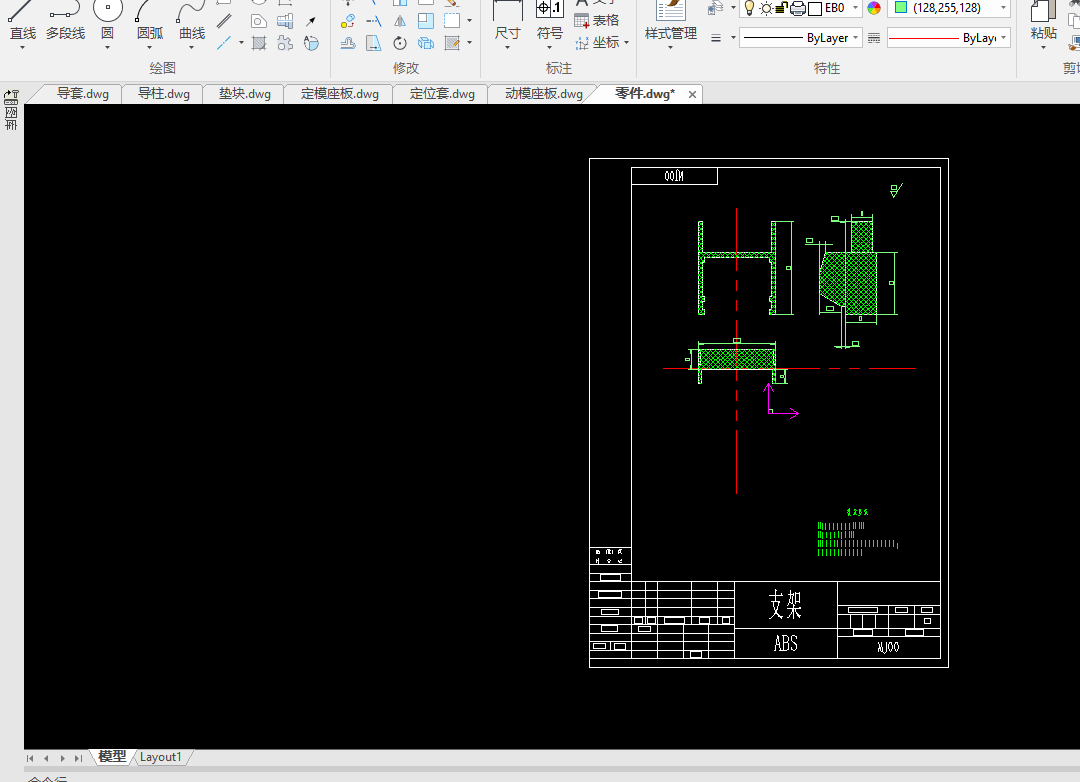Image resolution: width=1080 pixels, height=782 pixels.
Task: Close the 零件.dwg drawing tab
Action: click(x=692, y=94)
